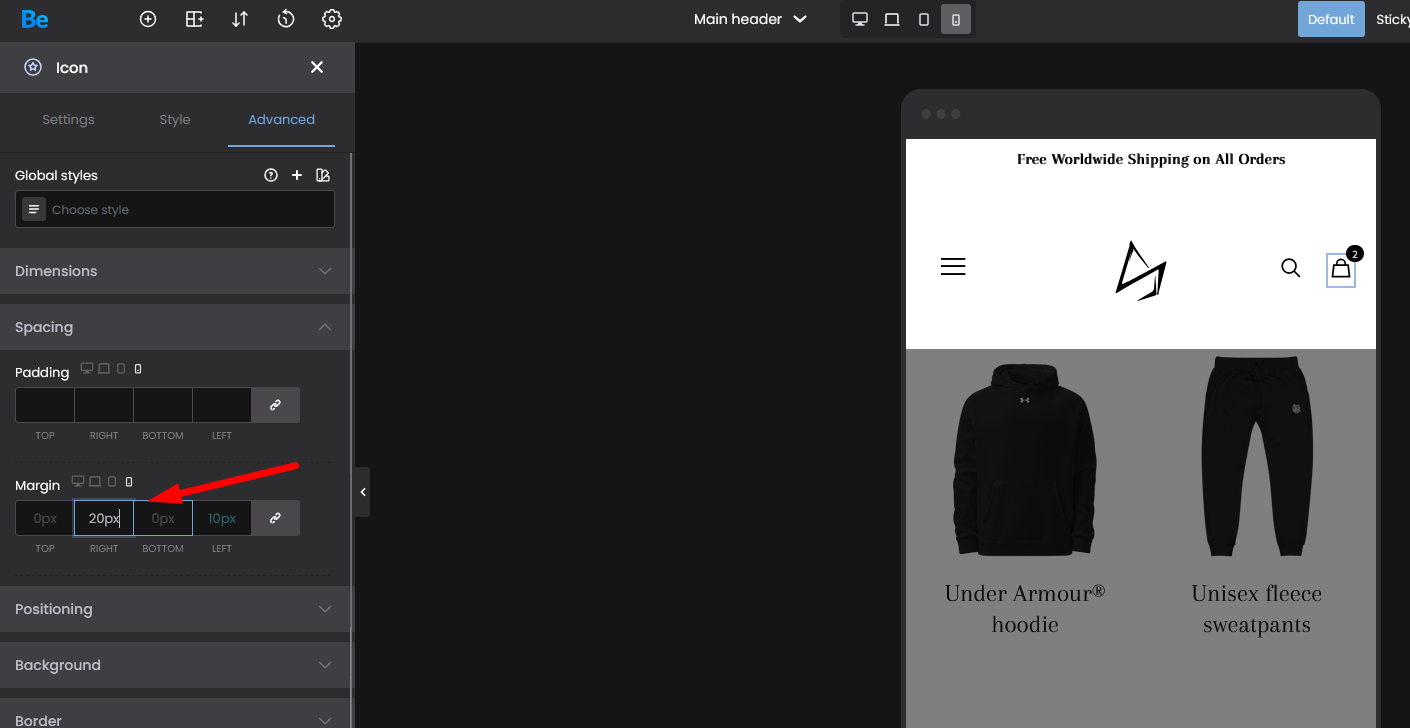This screenshot has height=728, width=1410.
Task: Switch to the Style tab
Action: point(175,119)
